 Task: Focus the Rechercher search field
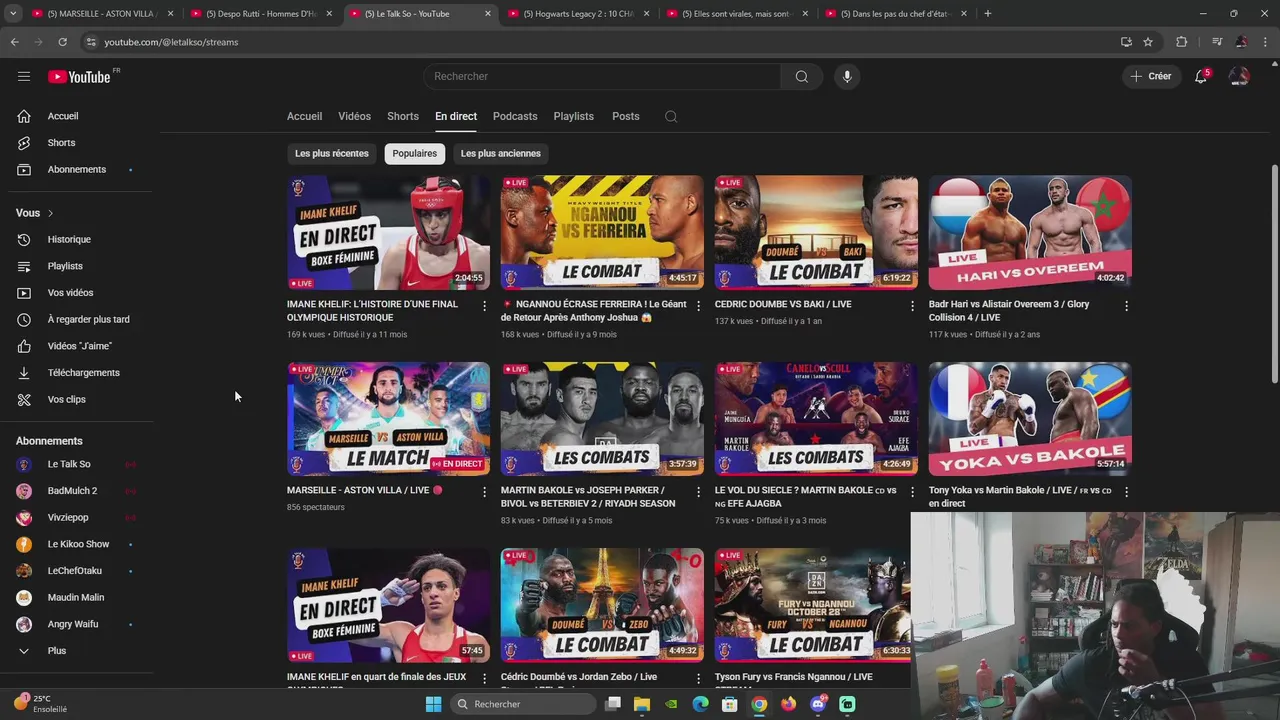pyautogui.click(x=602, y=76)
